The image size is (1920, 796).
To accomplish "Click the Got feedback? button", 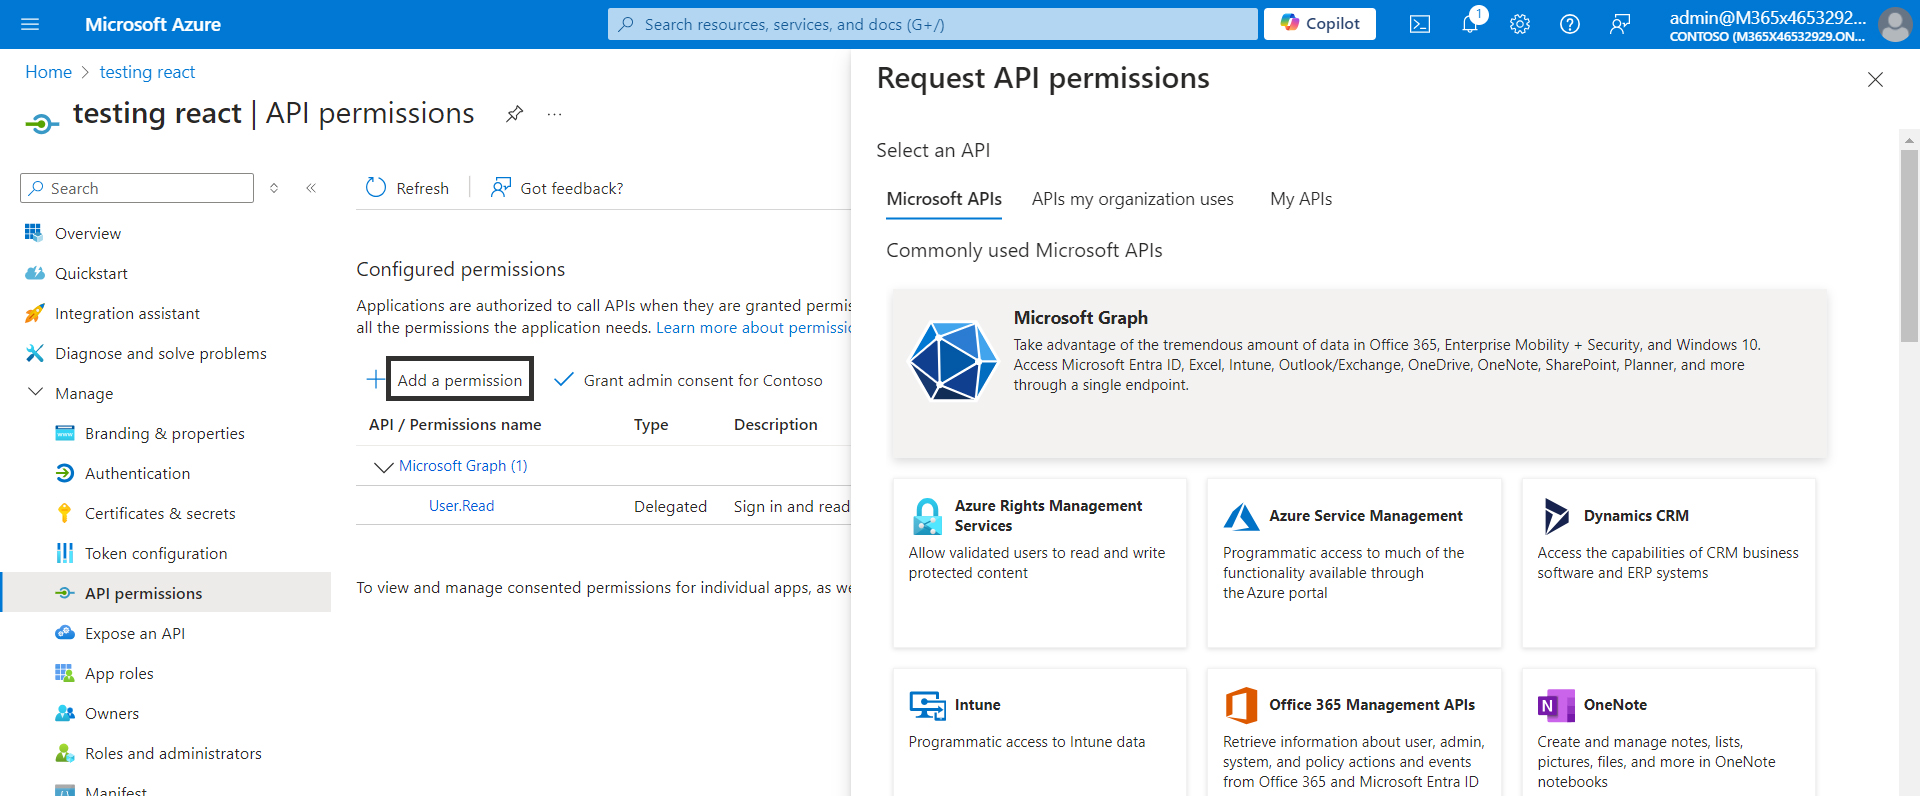I will 556,188.
